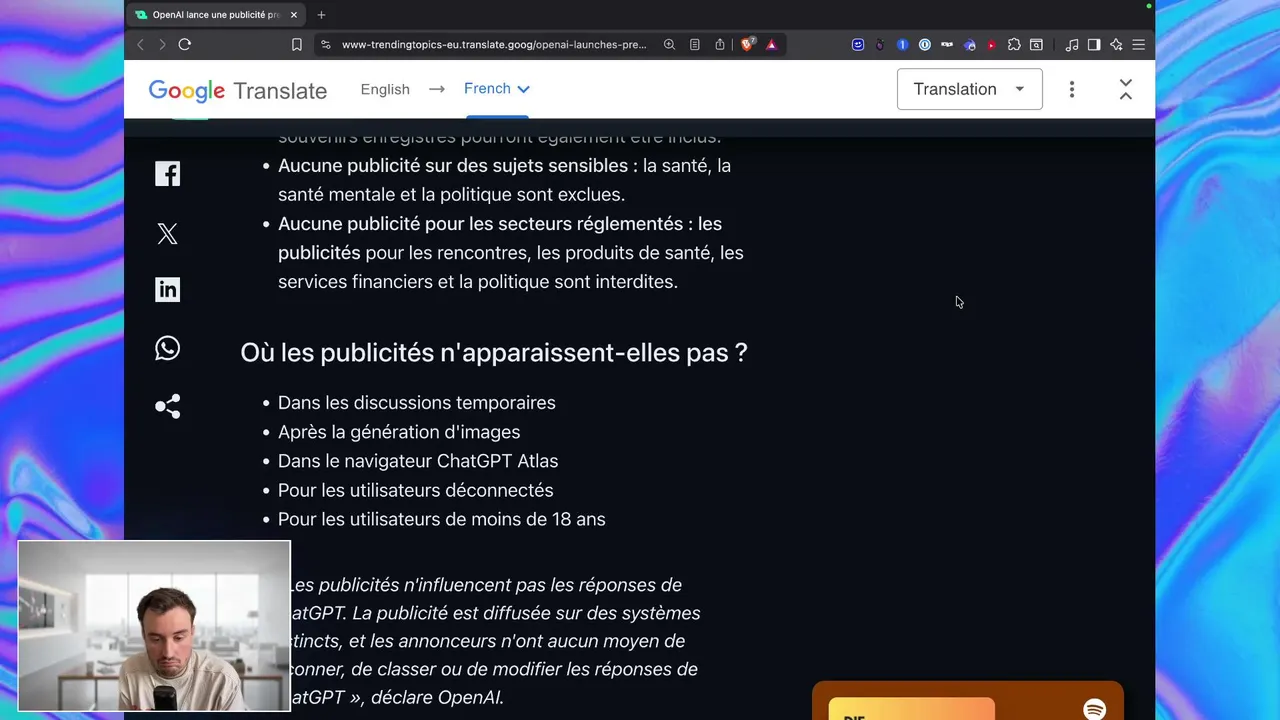Screen dimensions: 1280x720
Task: Open Brave Rewards triangle icon
Action: [771, 44]
